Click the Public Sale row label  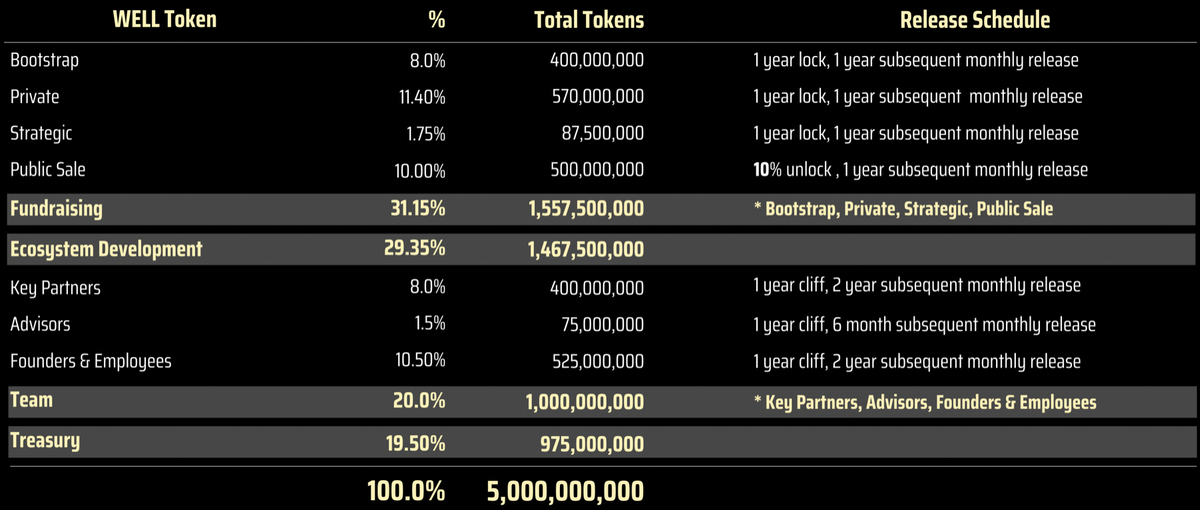coord(48,170)
